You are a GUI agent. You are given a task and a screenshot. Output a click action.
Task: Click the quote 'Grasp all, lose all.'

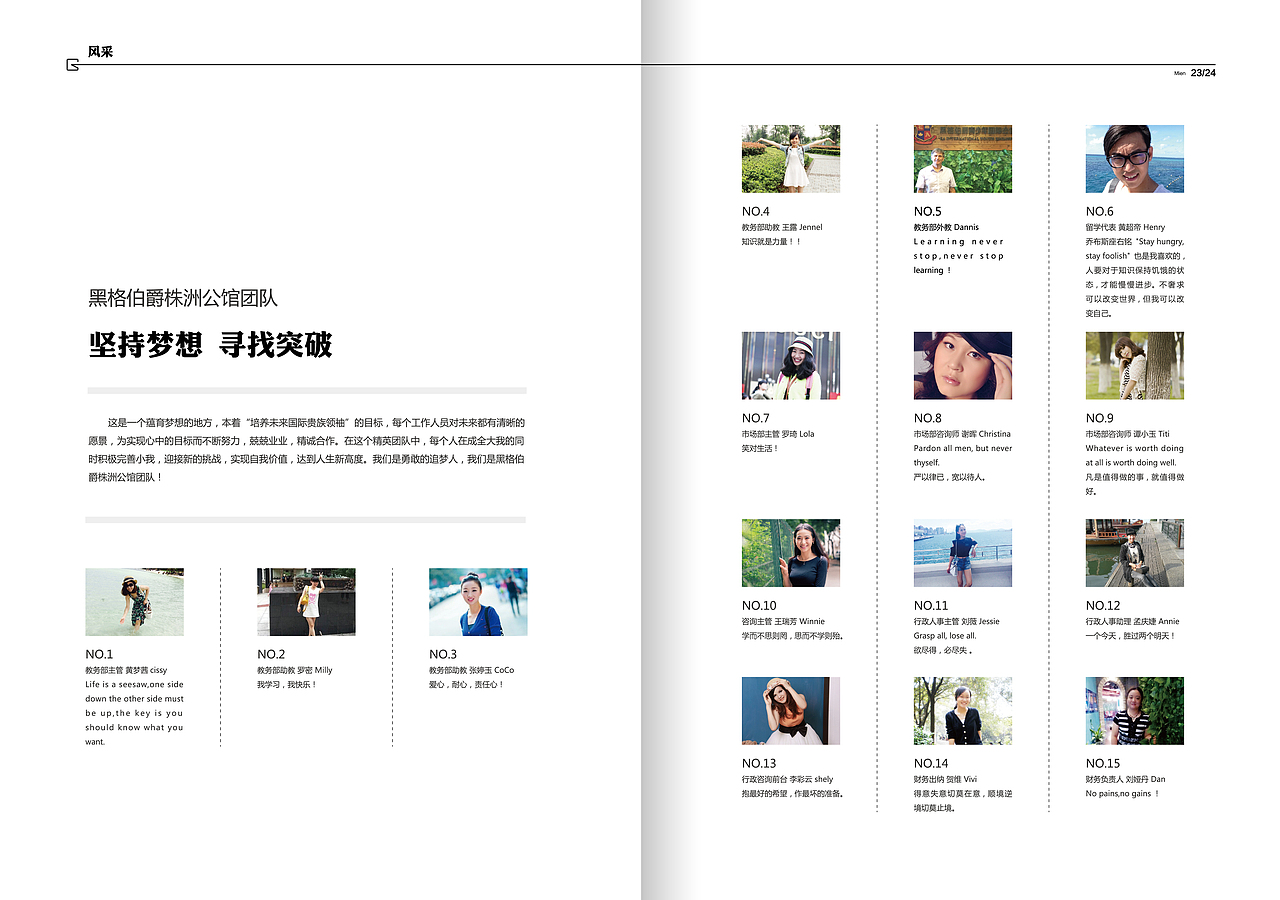(945, 636)
